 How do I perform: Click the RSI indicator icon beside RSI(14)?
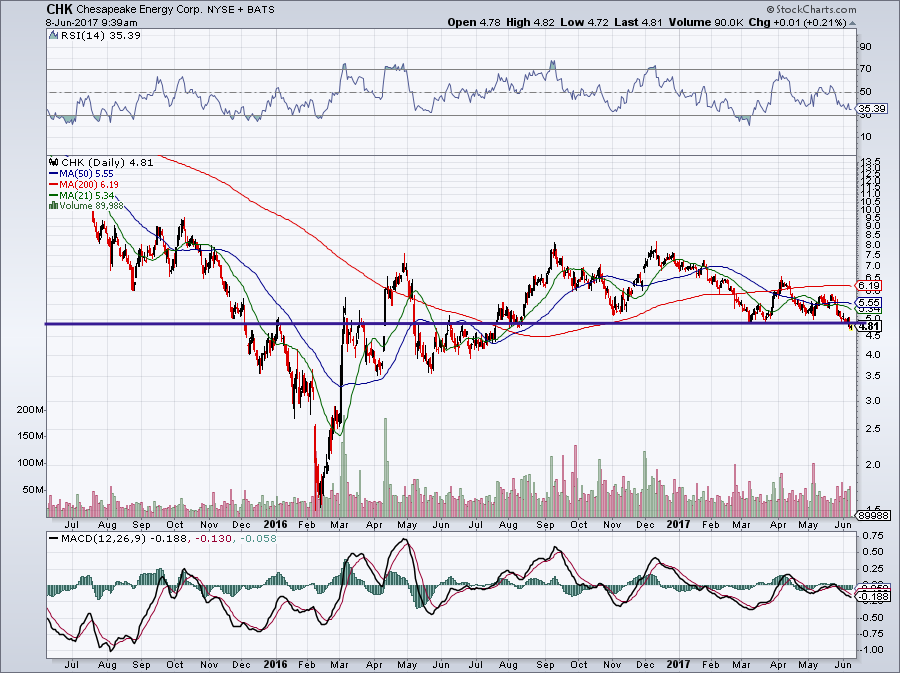point(53,36)
